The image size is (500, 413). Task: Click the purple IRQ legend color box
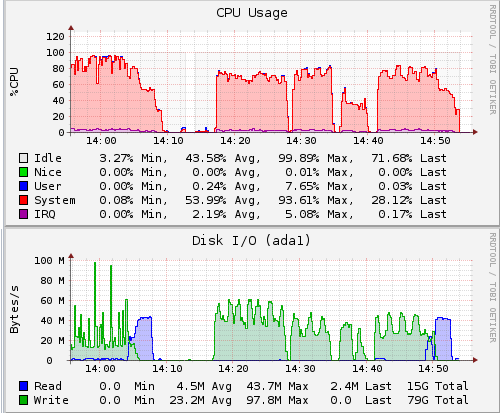pyautogui.click(x=23, y=214)
